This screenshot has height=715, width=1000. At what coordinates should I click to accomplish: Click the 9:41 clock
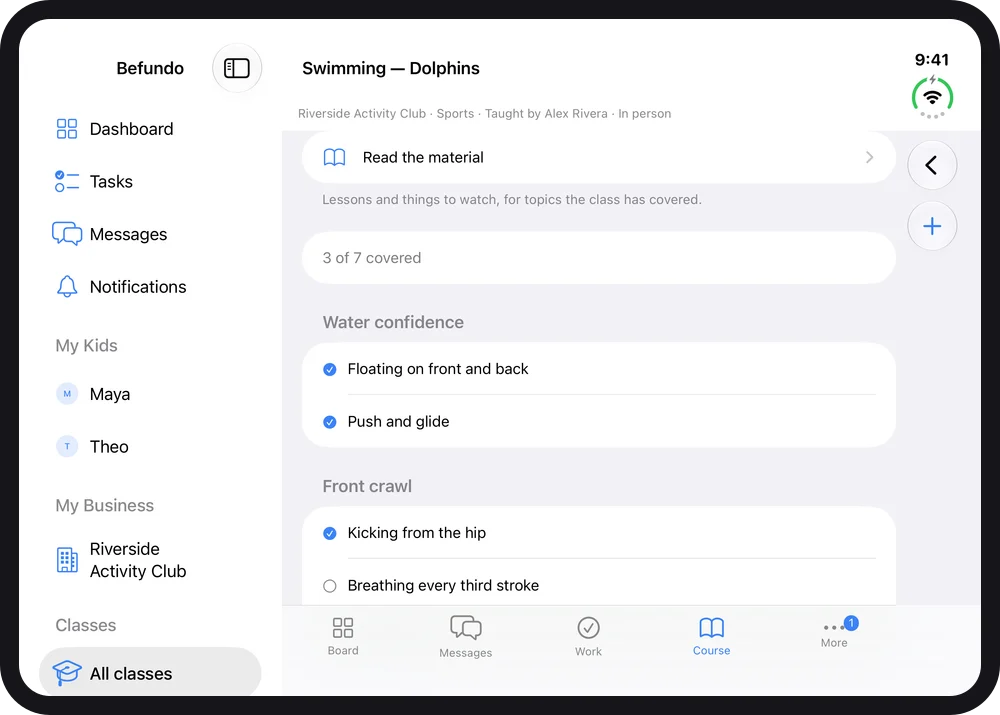[x=932, y=60]
